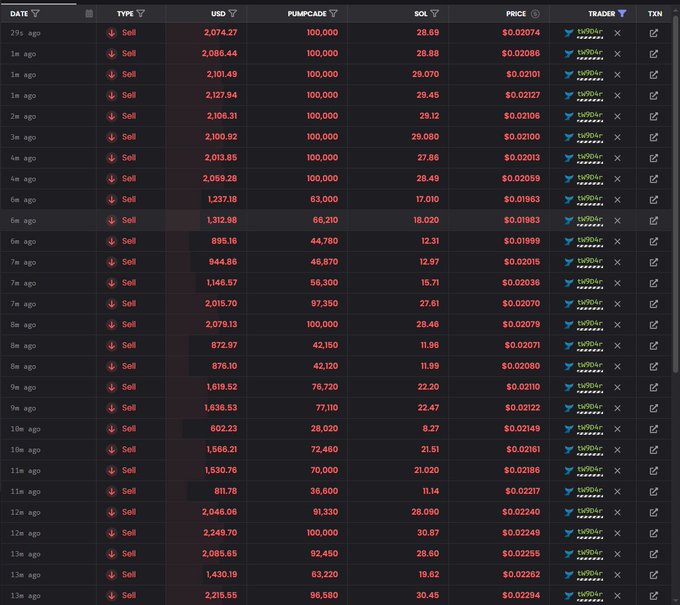Open the DATE column filter
The height and width of the screenshot is (605, 680).
pyautogui.click(x=36, y=14)
